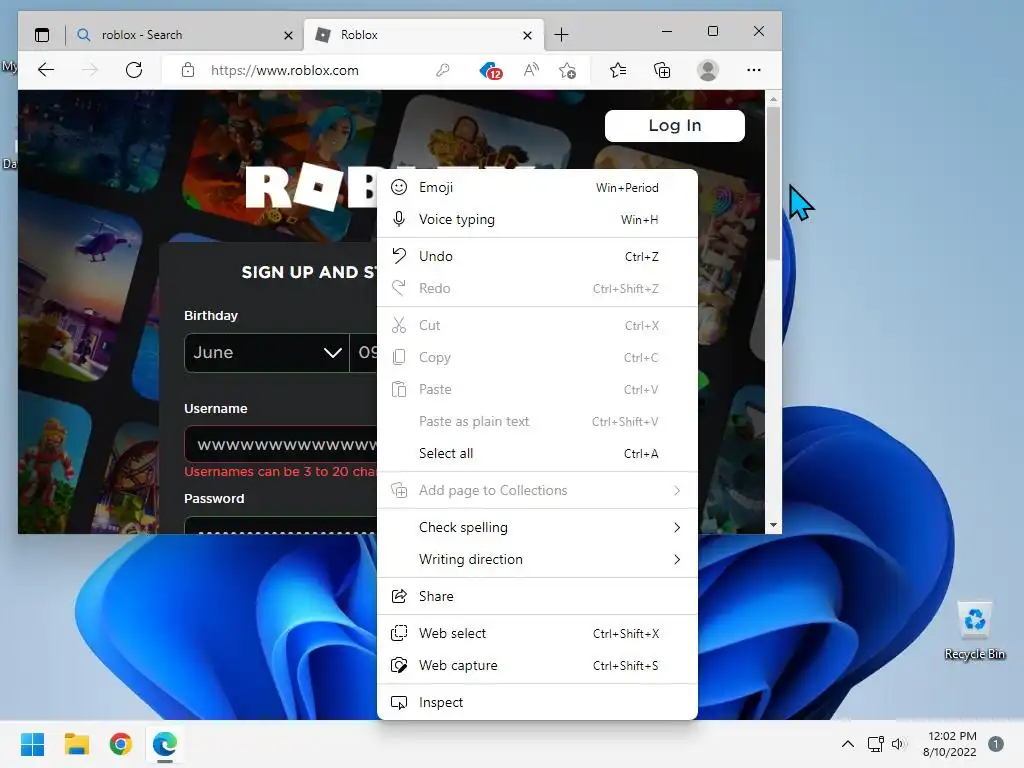Choose Inspect in the context menu

coord(537,702)
